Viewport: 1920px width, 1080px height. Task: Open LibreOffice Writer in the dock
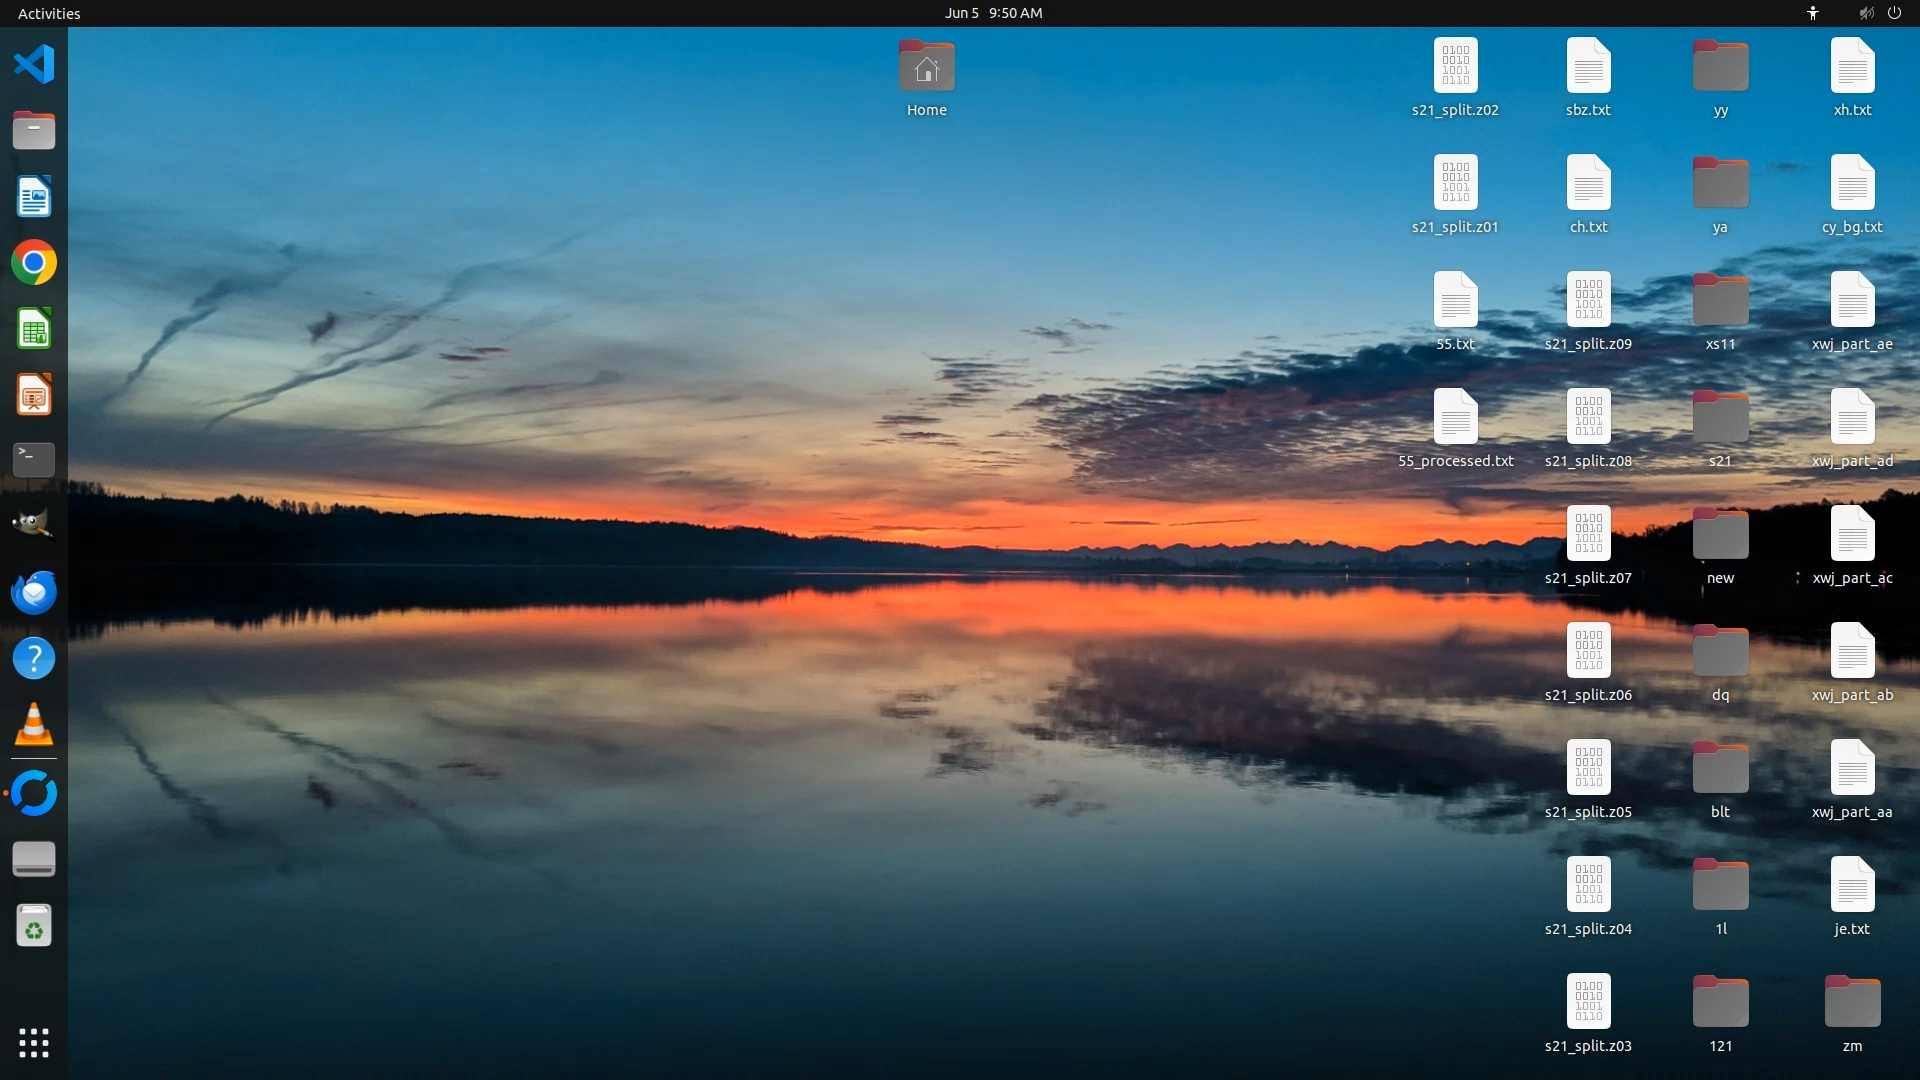tap(34, 197)
